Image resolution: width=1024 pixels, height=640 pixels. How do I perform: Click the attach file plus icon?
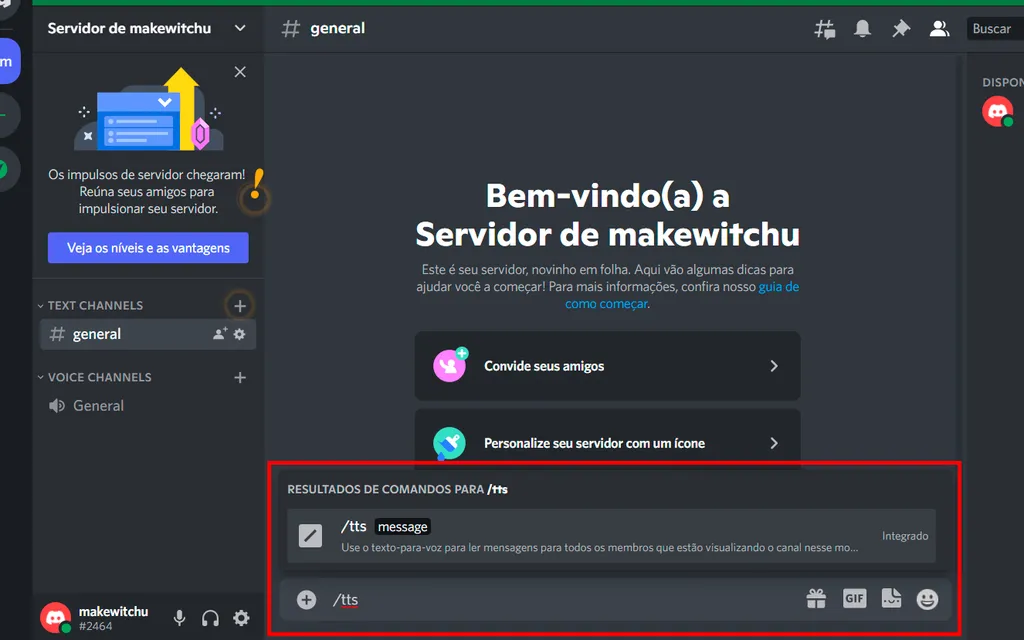point(306,598)
